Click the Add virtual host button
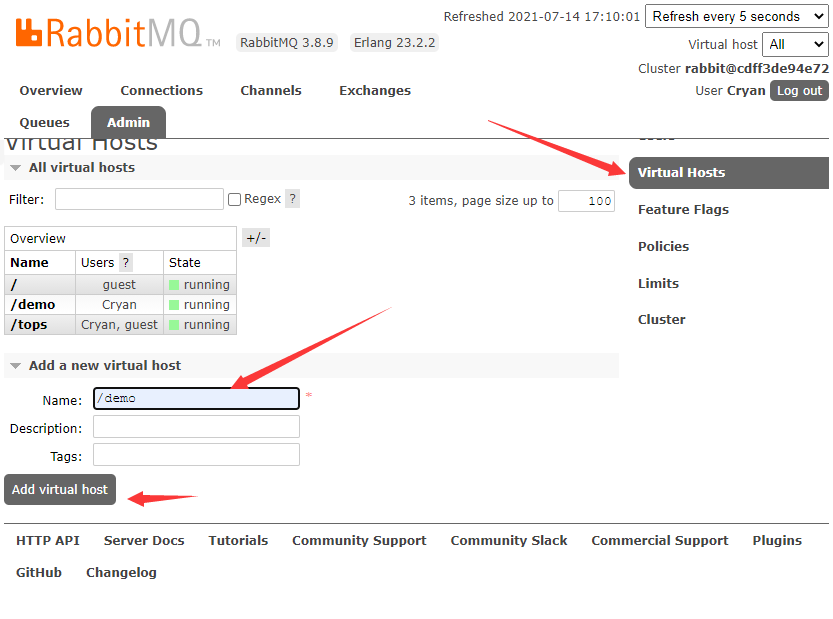The width and height of the screenshot is (833, 619). click(60, 489)
